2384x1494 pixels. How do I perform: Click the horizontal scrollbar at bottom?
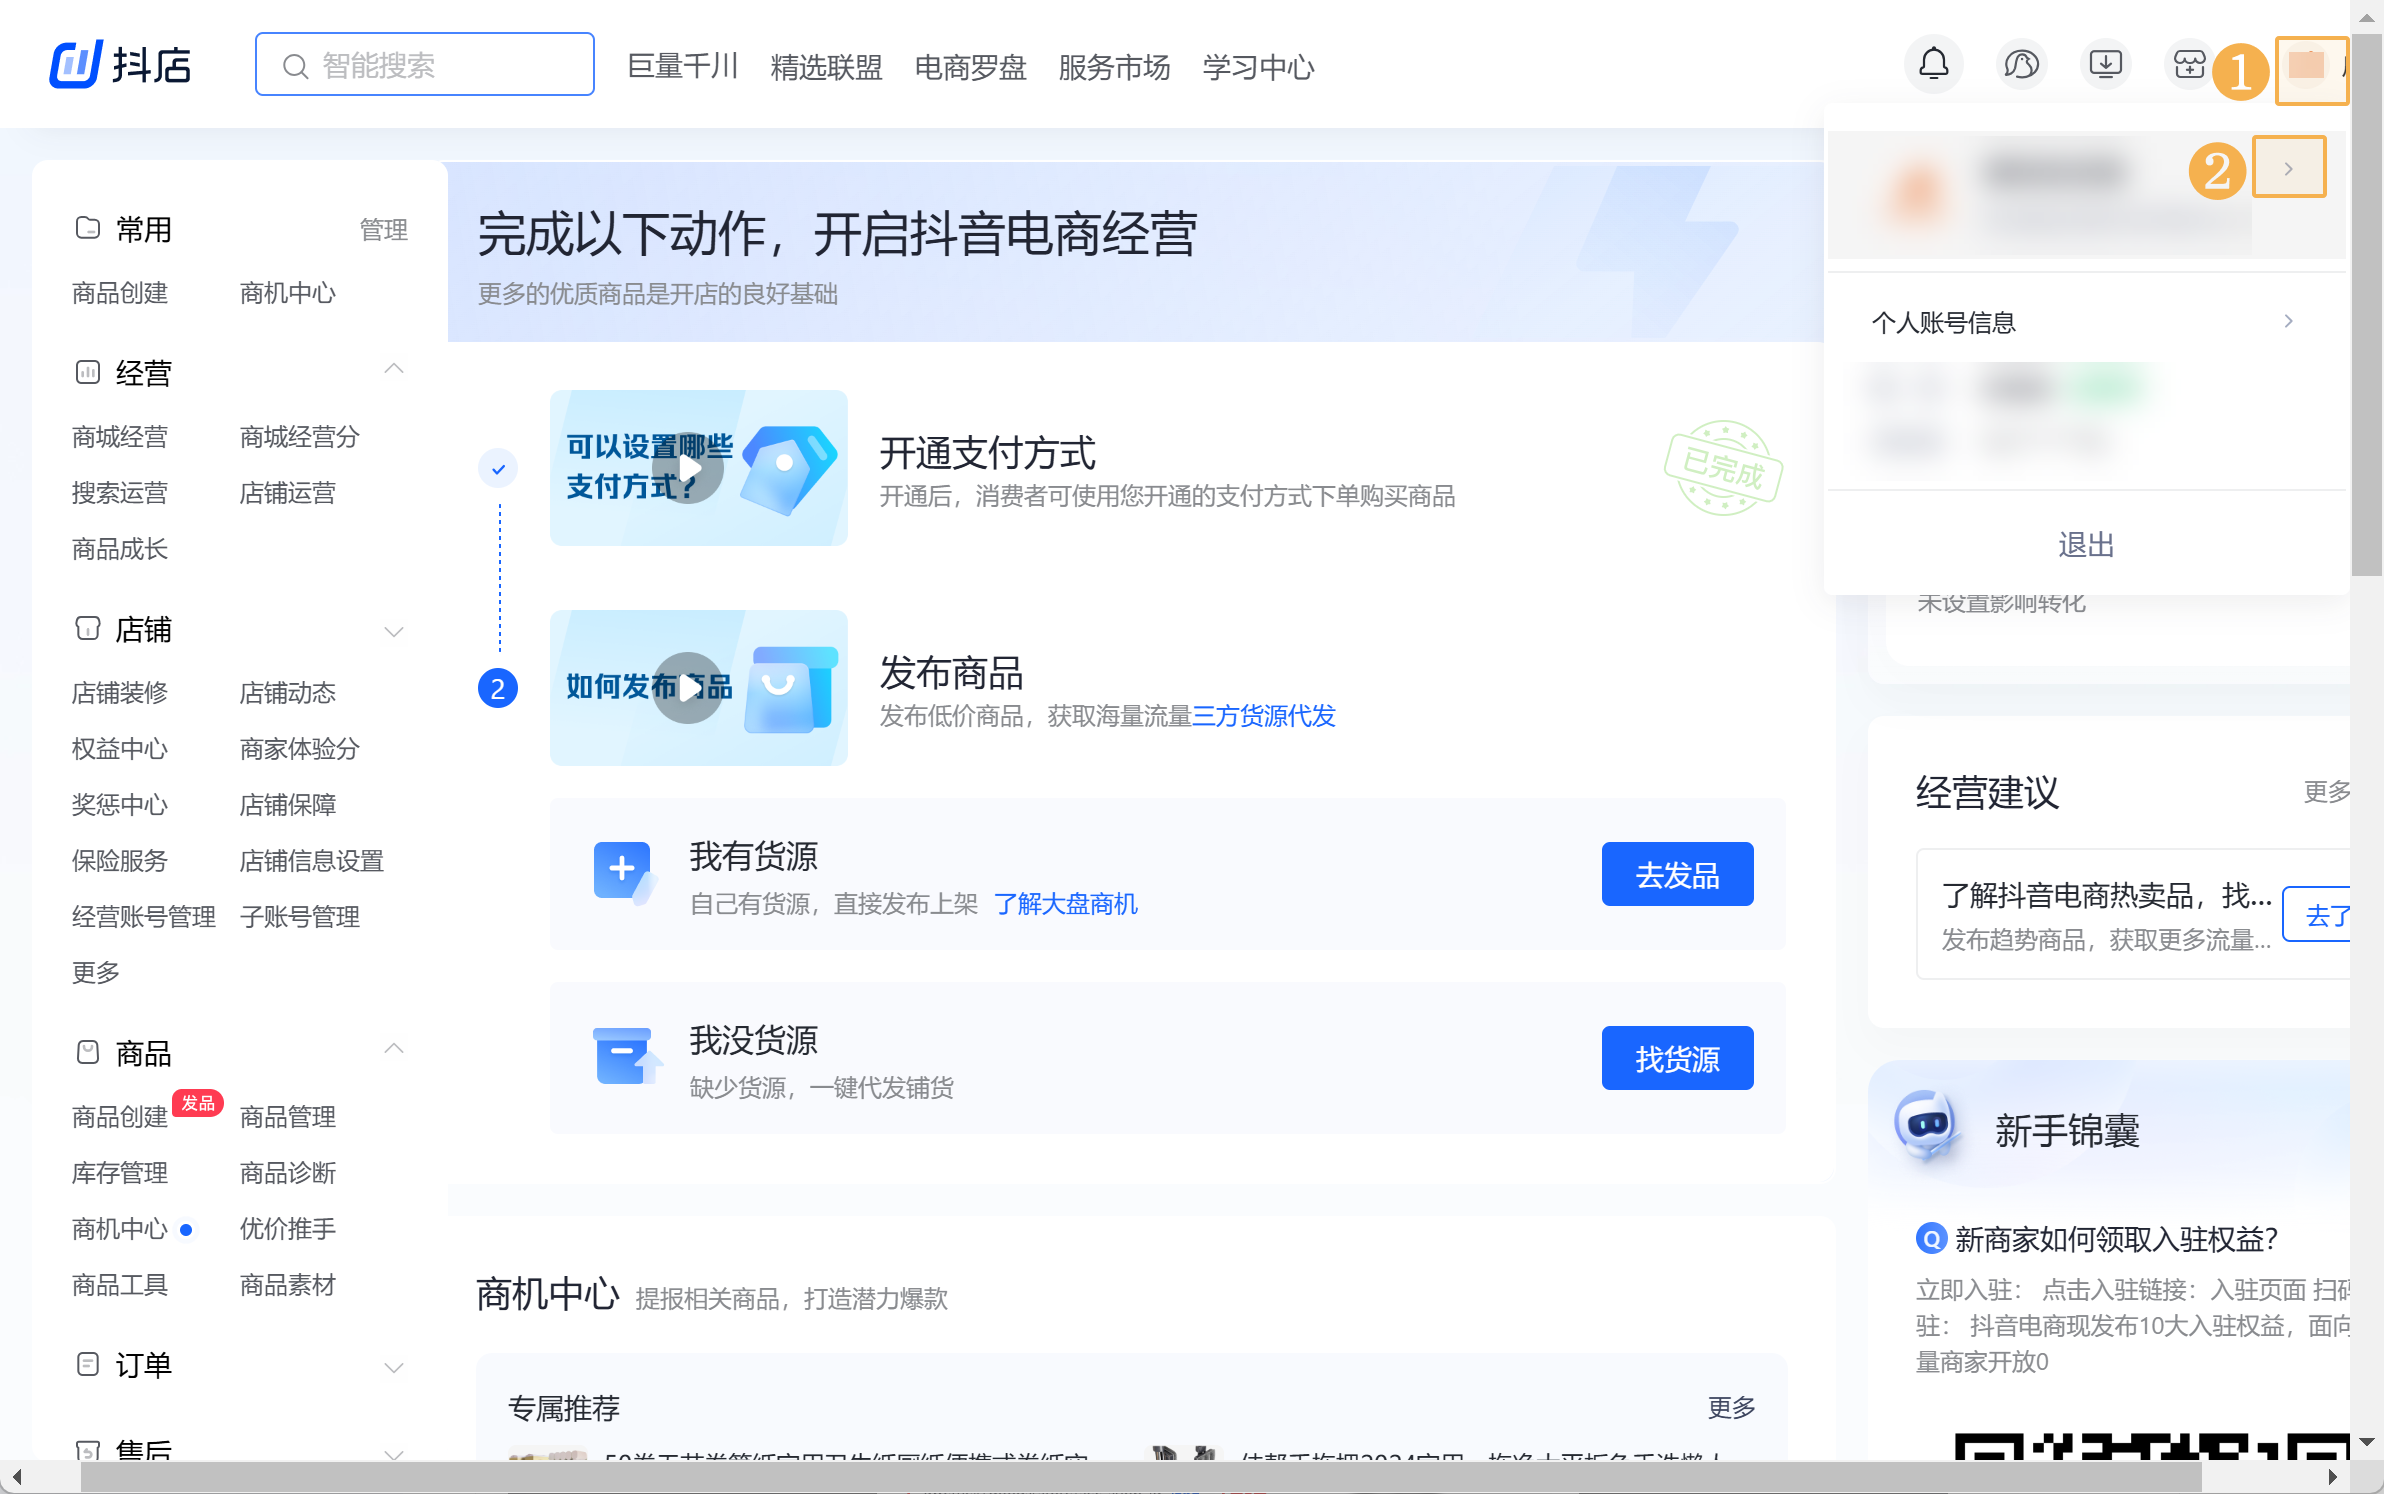pyautogui.click(x=1140, y=1477)
